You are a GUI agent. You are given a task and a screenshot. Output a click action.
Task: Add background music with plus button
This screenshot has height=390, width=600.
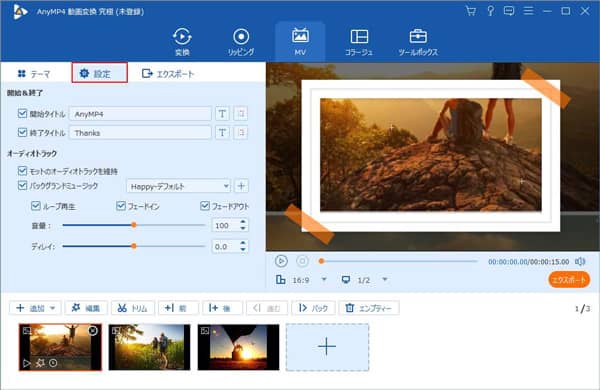(241, 186)
